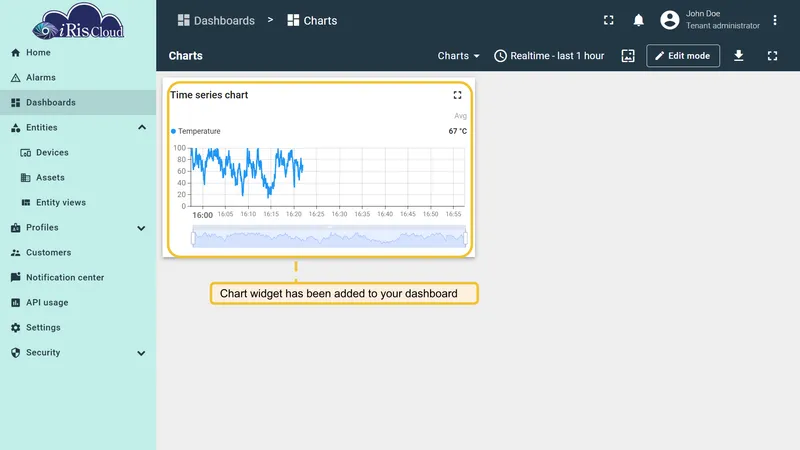This screenshot has width=800, height=450.
Task: Click the dashboard download export icon
Action: (738, 56)
